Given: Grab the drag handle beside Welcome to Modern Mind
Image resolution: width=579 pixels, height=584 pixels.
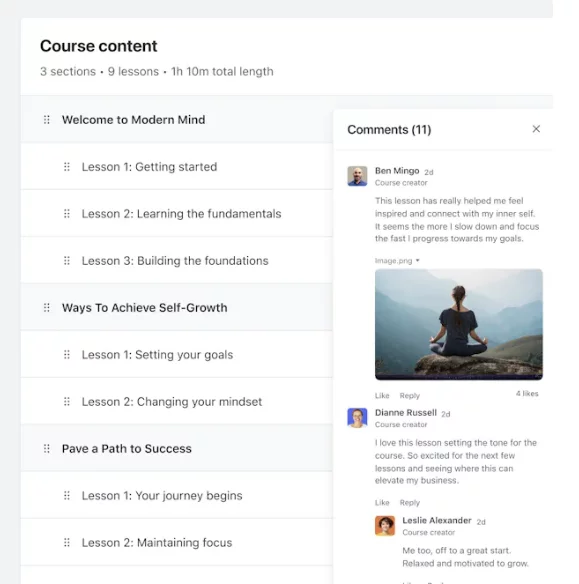Looking at the screenshot, I should (47, 120).
